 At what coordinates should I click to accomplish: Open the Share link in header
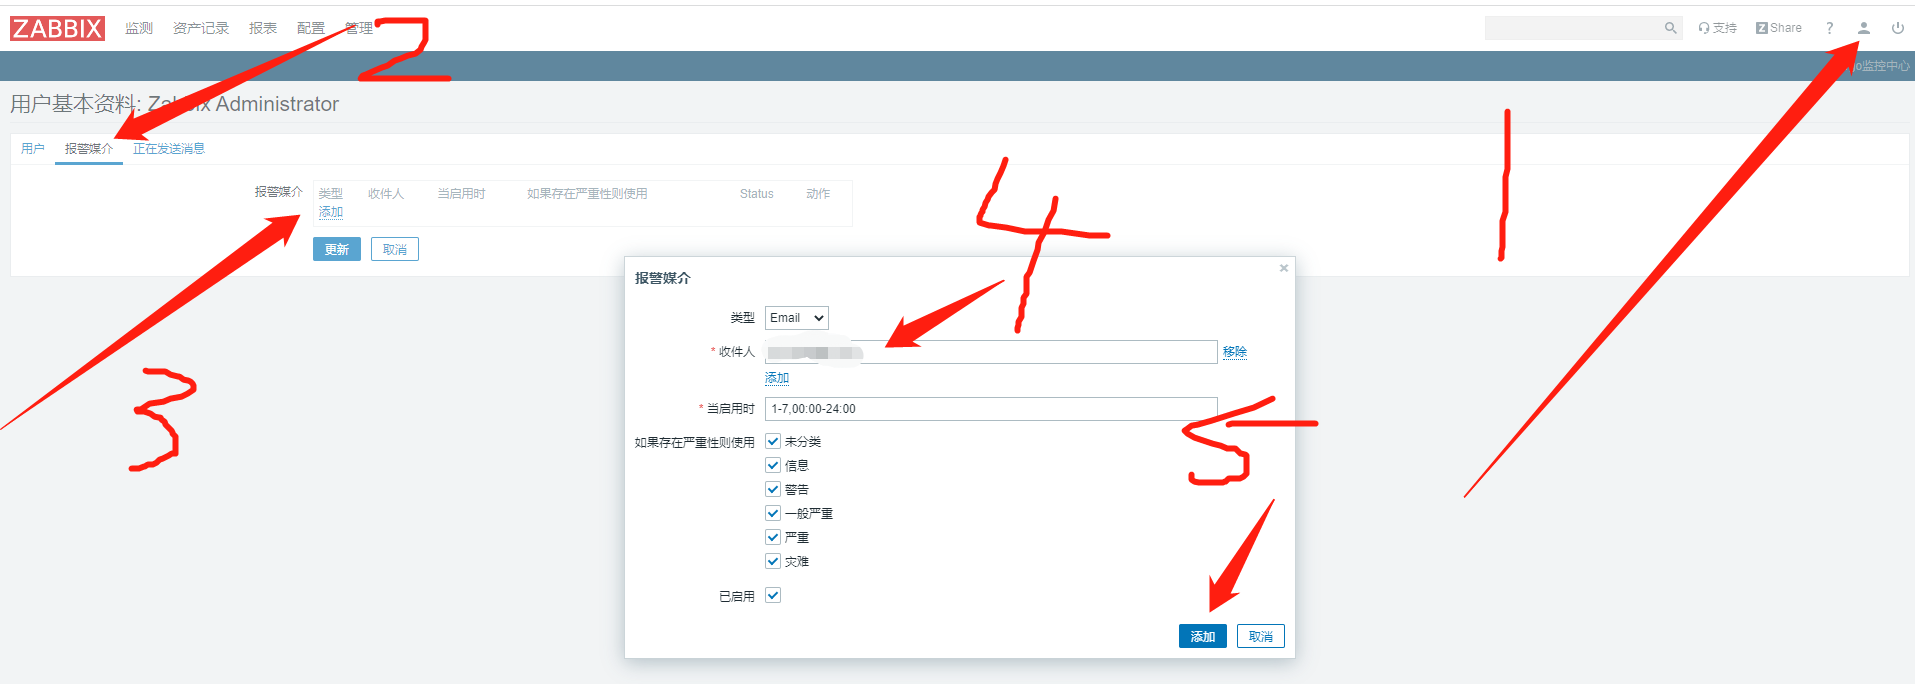[1779, 28]
